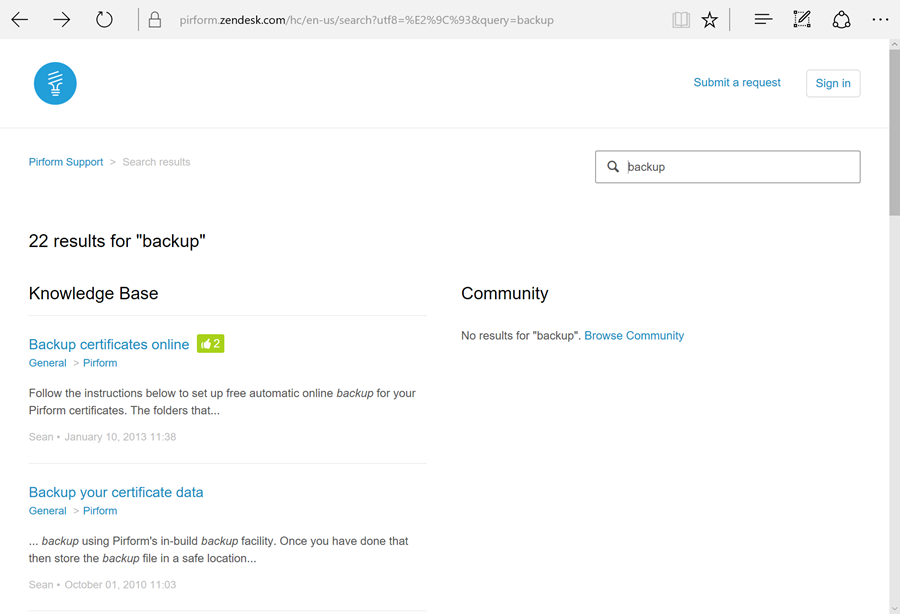Click into the backup search field
Viewport: 900px width, 614px height.
(x=740, y=167)
